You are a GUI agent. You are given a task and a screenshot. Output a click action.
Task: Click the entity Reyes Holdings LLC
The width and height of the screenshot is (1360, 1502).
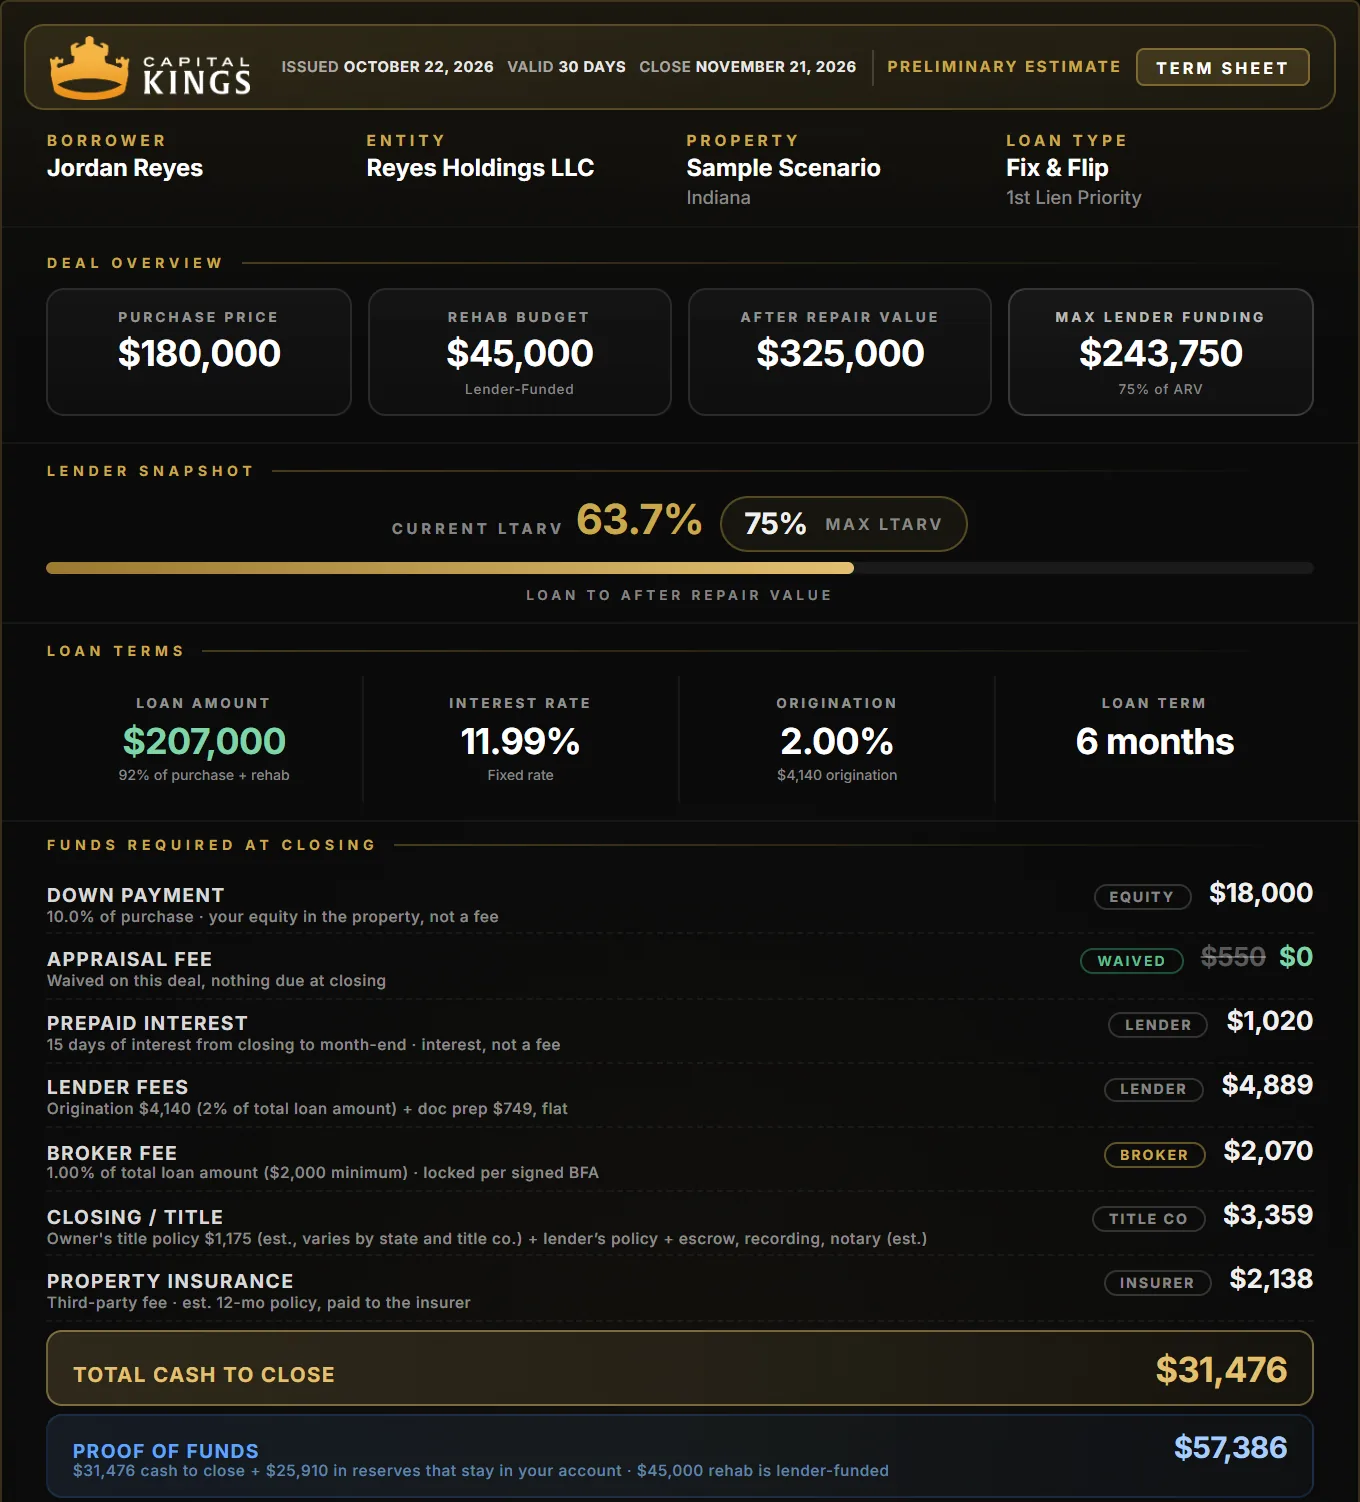coord(480,168)
